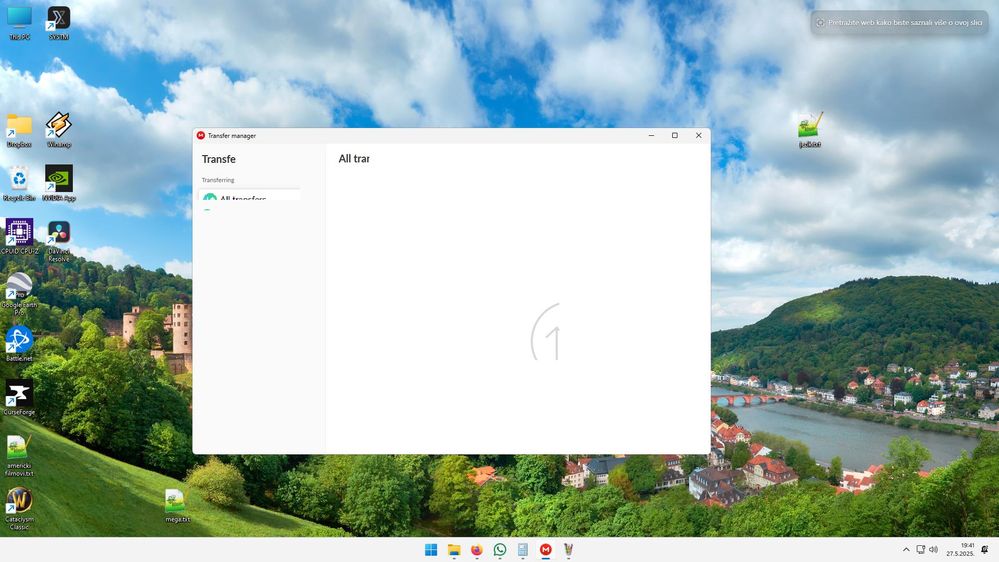Select the DaVinci Resolve desktop shortcut
The image size is (999, 562).
[59, 235]
